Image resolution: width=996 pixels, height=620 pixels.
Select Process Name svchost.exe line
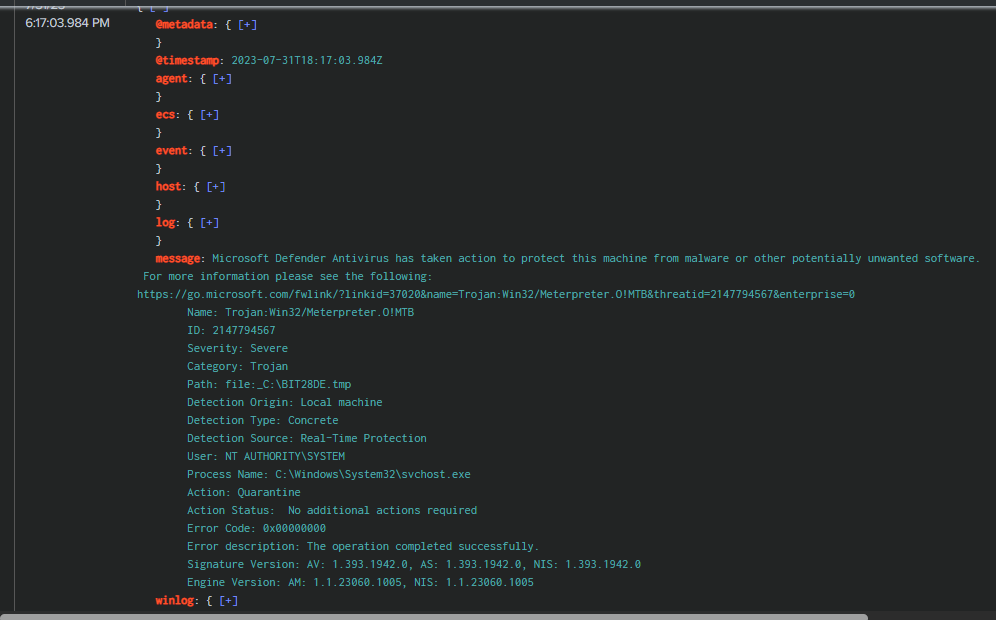click(329, 475)
